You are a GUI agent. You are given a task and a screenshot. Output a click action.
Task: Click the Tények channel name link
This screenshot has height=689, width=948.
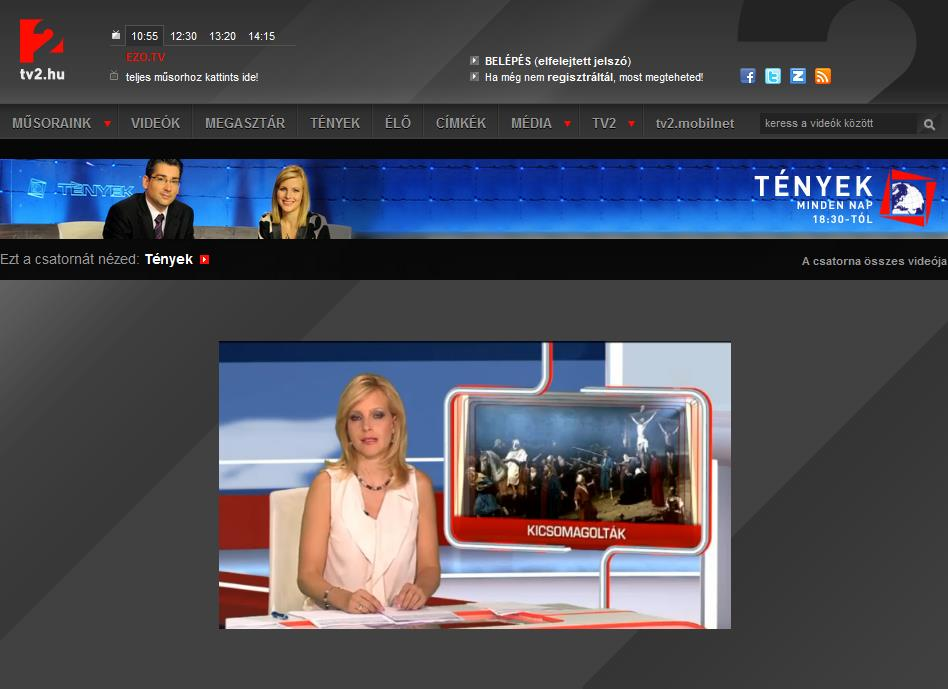pos(169,259)
